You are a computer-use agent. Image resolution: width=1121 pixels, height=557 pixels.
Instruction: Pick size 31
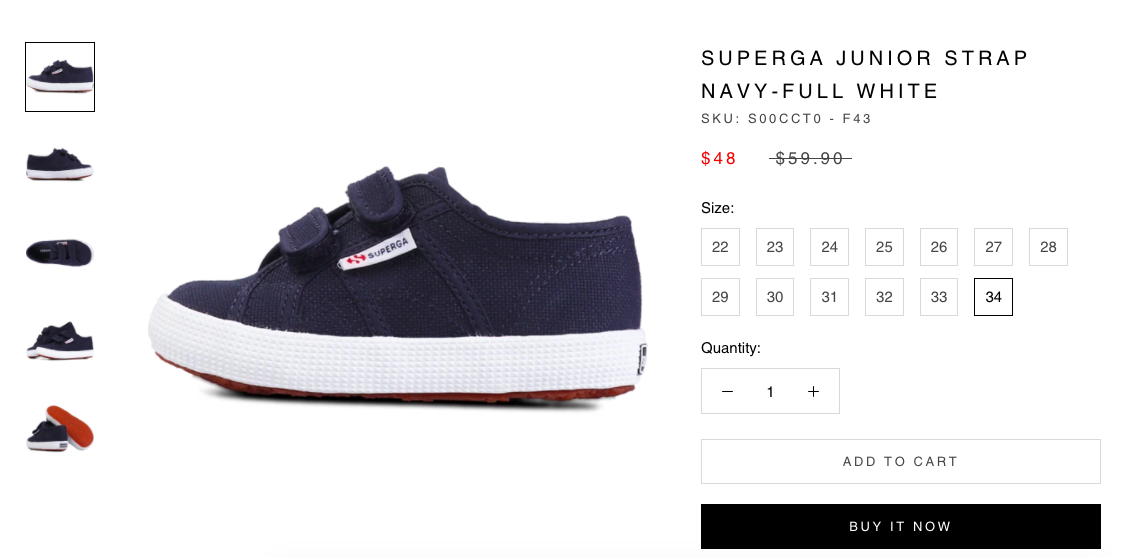pyautogui.click(x=829, y=297)
